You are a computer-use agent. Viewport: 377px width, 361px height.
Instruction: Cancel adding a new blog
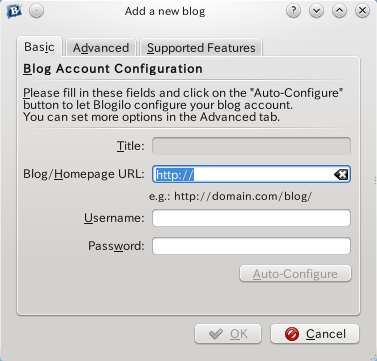315,334
